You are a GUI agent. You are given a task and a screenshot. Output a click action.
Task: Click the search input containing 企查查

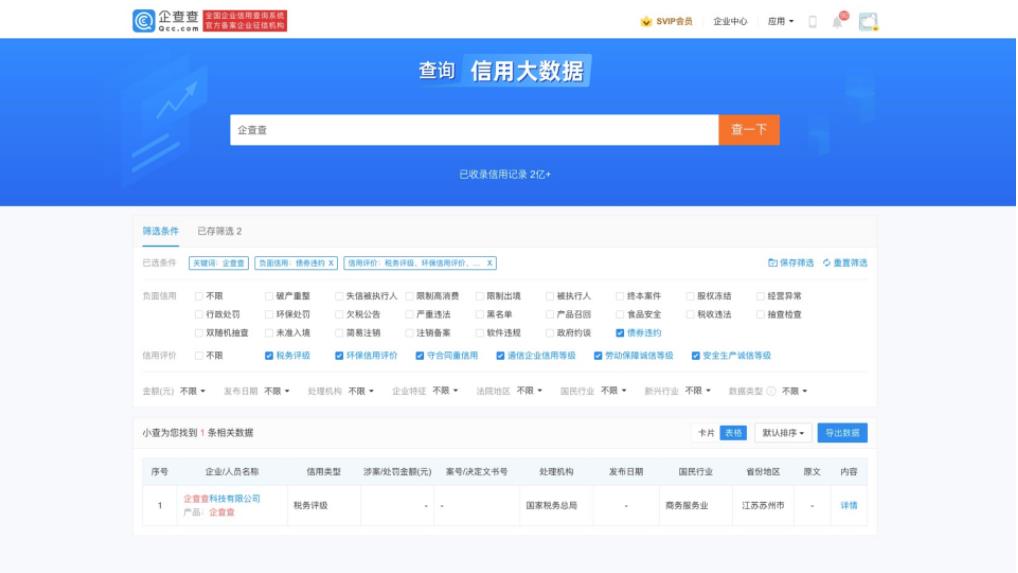[474, 130]
